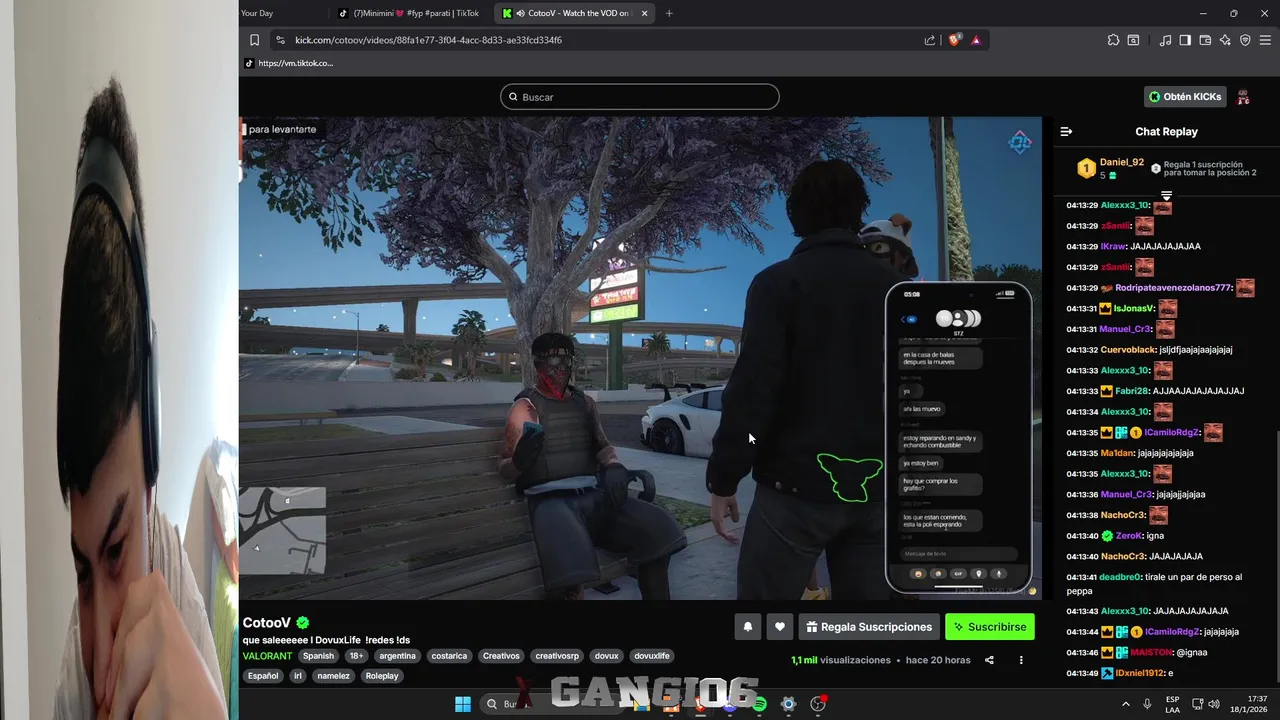Open the Brave VPN shield icon
Viewport: 1280px width, 720px height.
[x=1245, y=40]
